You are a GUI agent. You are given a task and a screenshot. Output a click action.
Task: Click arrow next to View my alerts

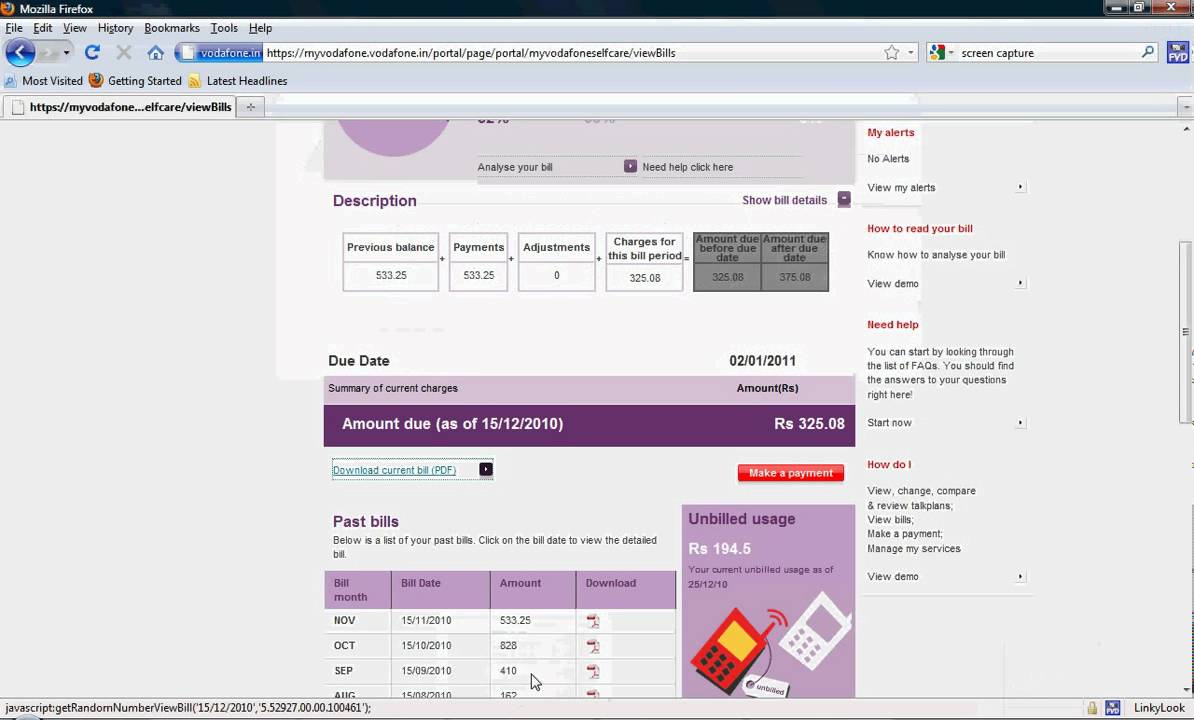coord(1020,186)
